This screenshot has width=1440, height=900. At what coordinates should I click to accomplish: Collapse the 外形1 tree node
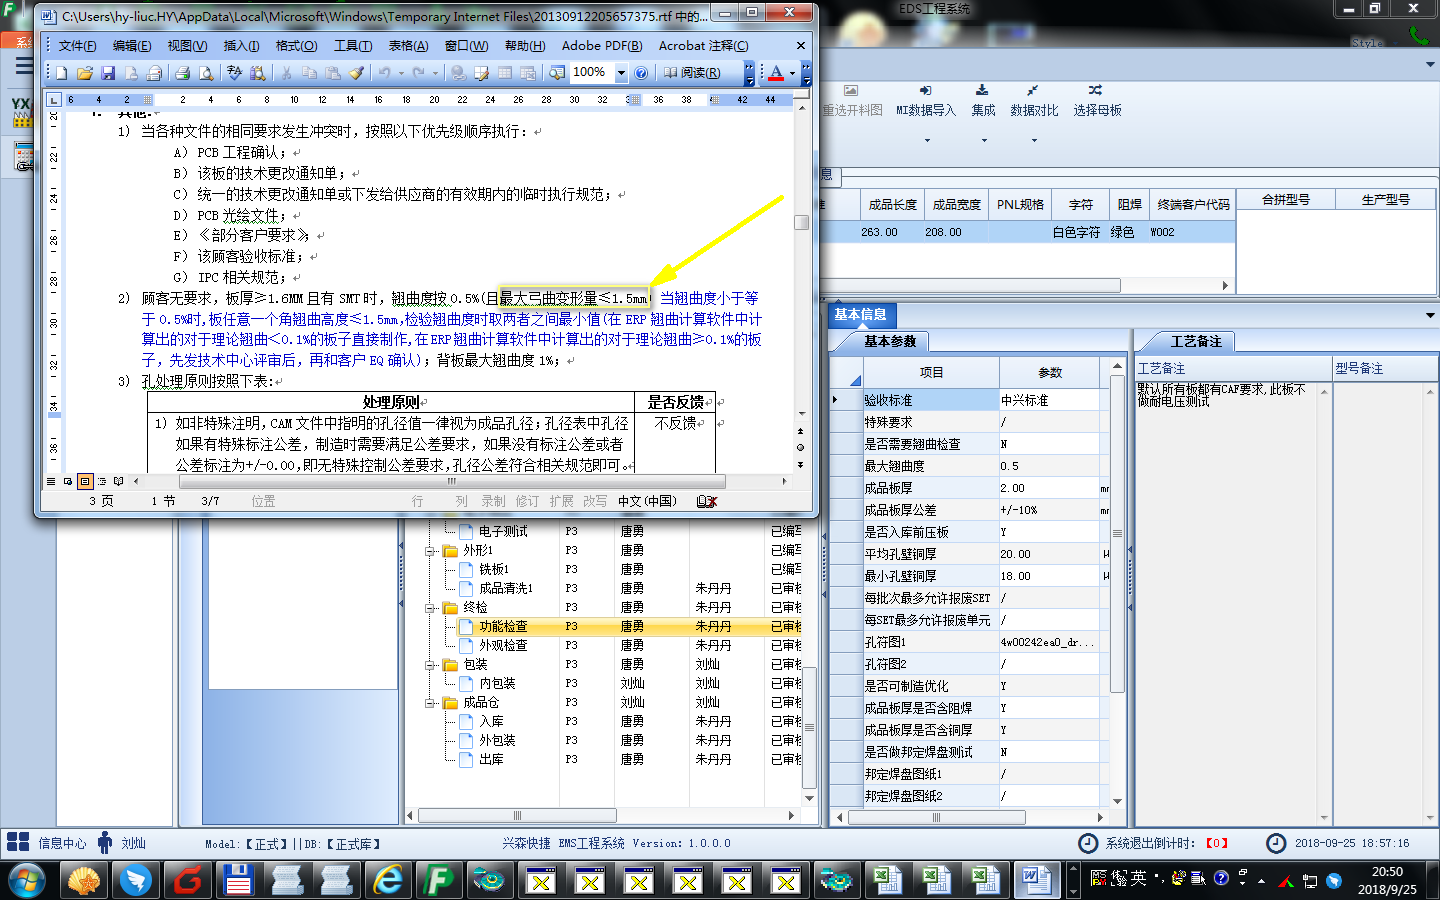tap(430, 551)
